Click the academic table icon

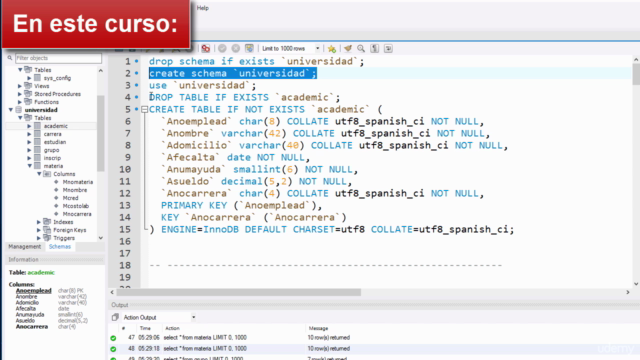(x=38, y=126)
